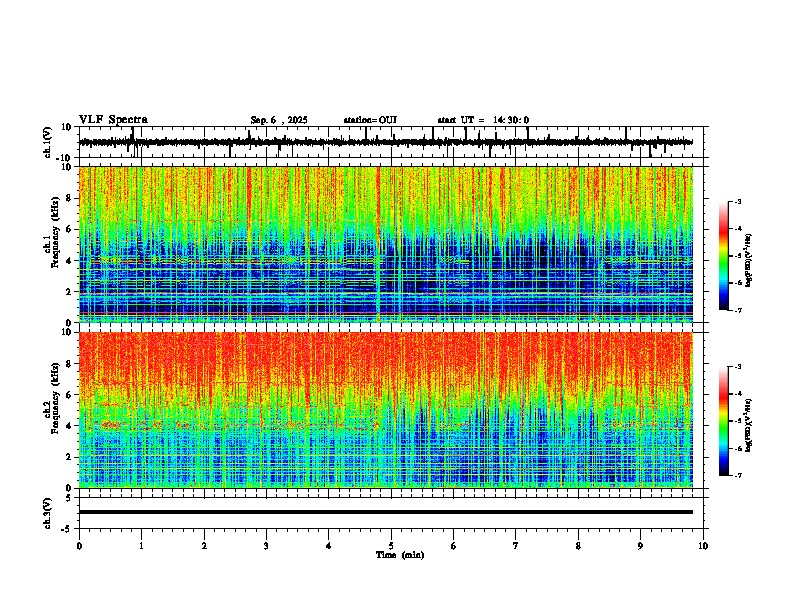Click the ch.2 color scale bar

724,421
